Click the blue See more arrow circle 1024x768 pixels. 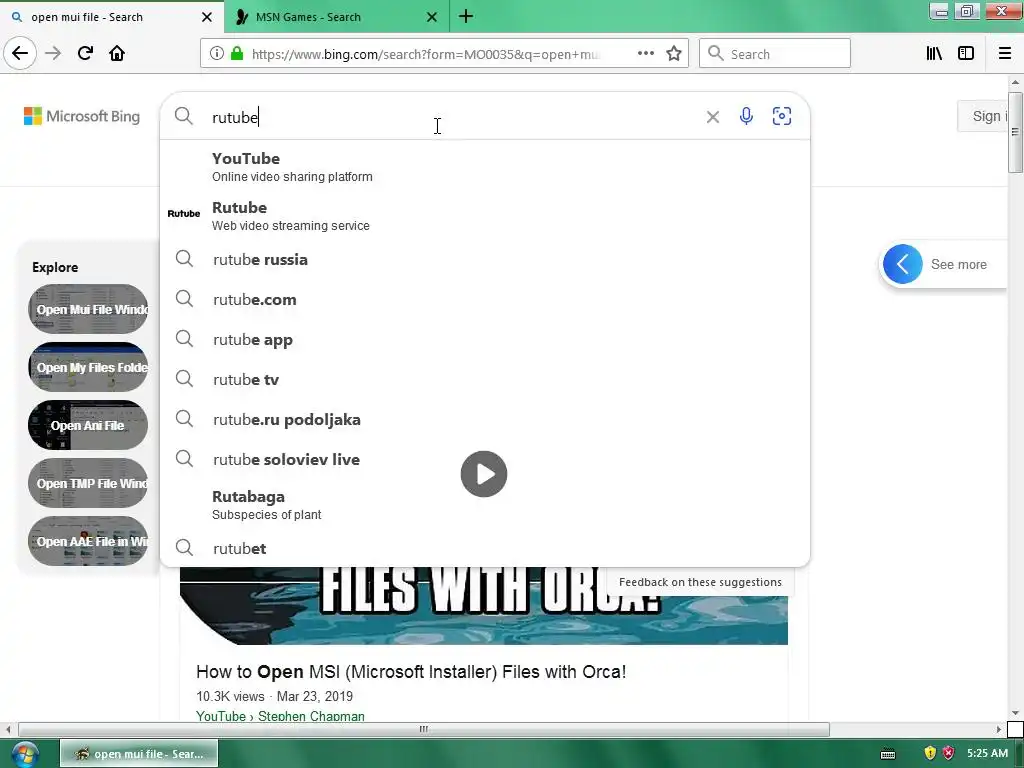tap(903, 264)
